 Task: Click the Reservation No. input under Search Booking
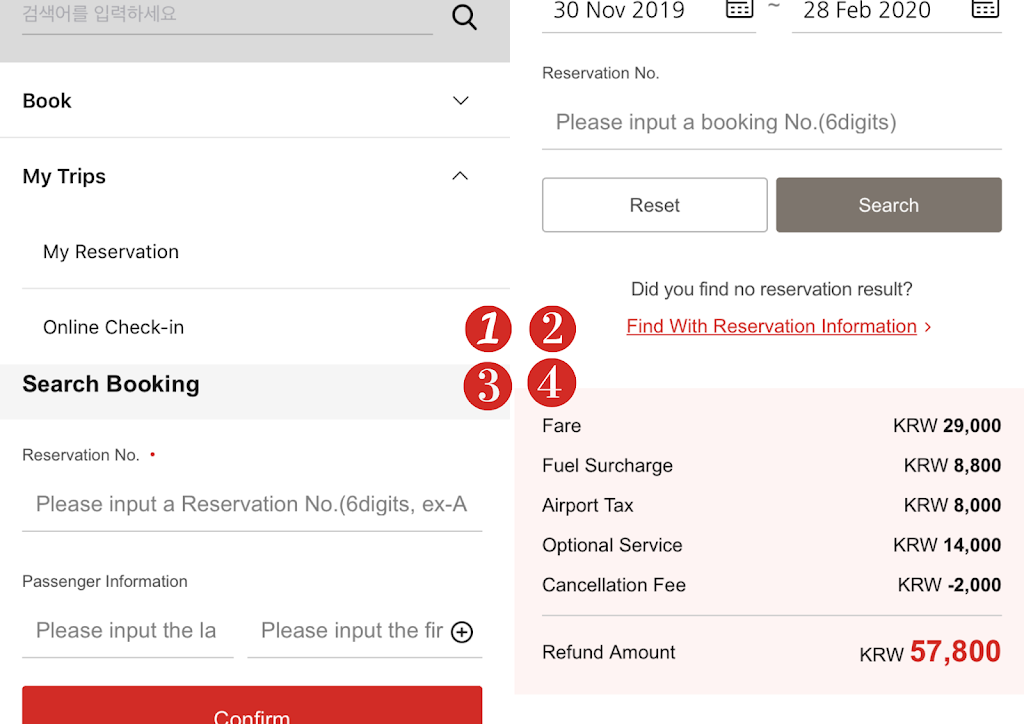[252, 504]
